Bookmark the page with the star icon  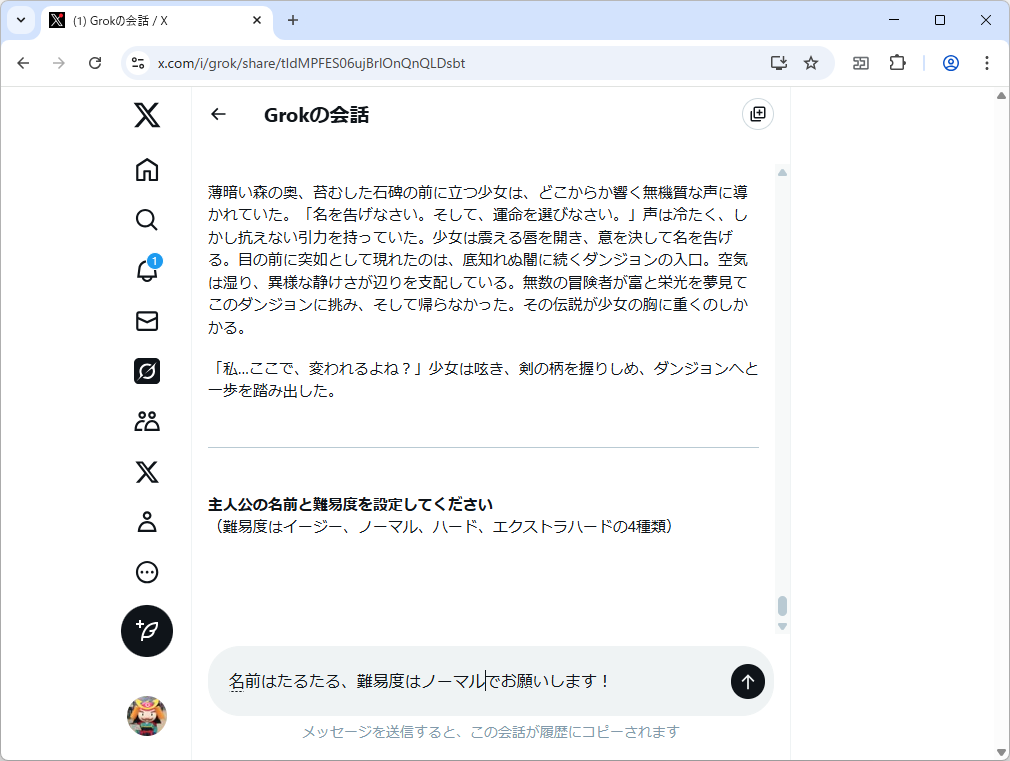click(810, 62)
